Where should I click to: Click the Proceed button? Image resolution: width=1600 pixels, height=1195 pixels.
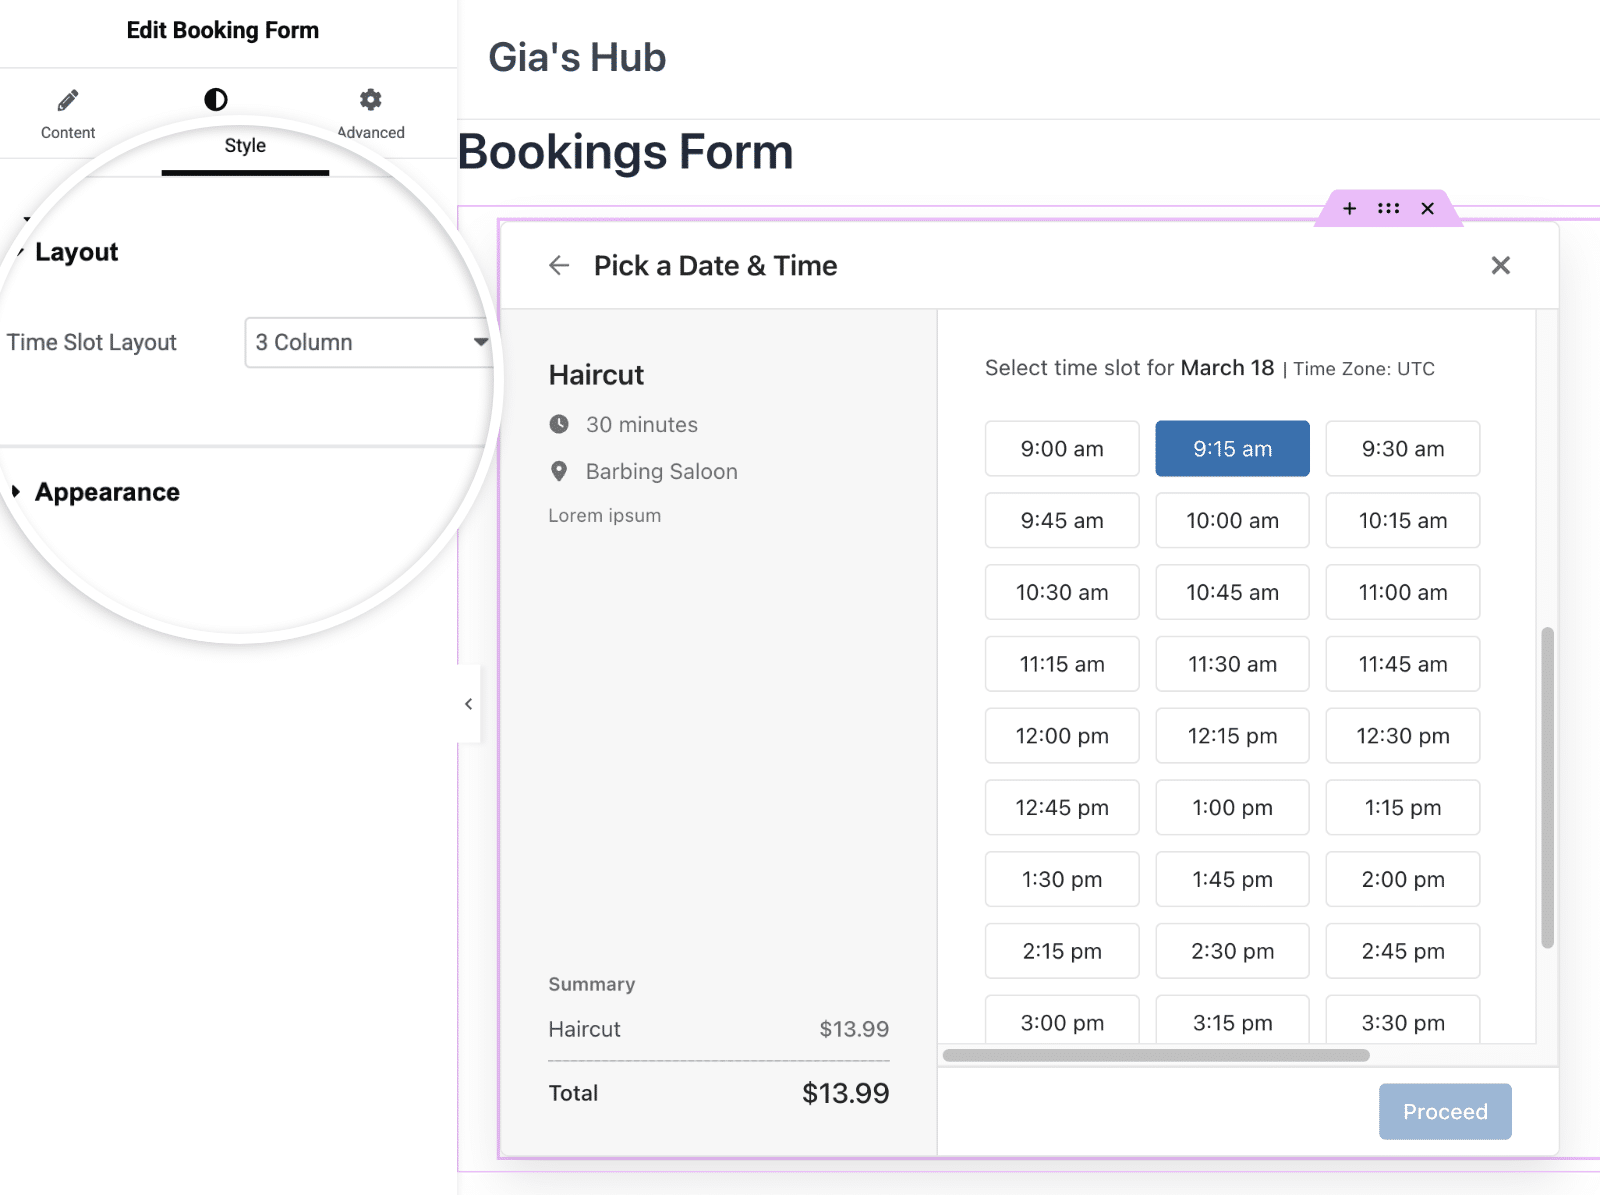point(1444,1111)
